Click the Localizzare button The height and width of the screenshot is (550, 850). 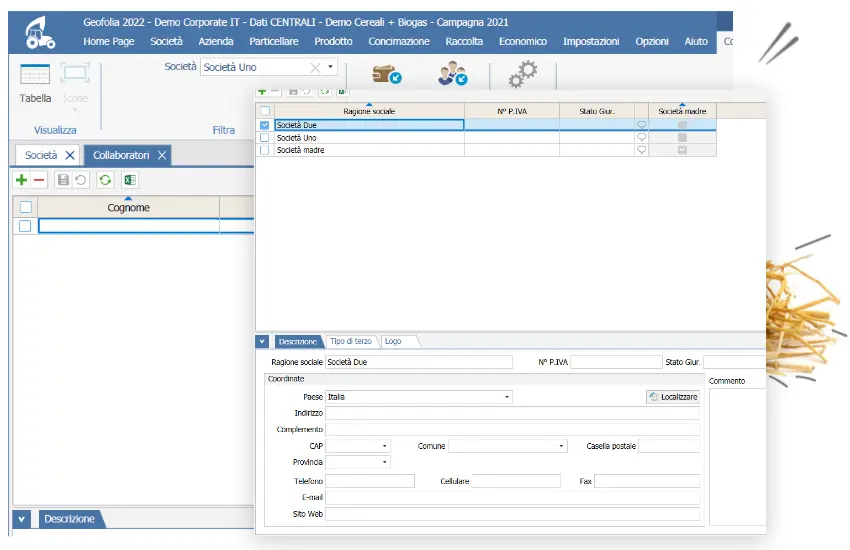673,397
